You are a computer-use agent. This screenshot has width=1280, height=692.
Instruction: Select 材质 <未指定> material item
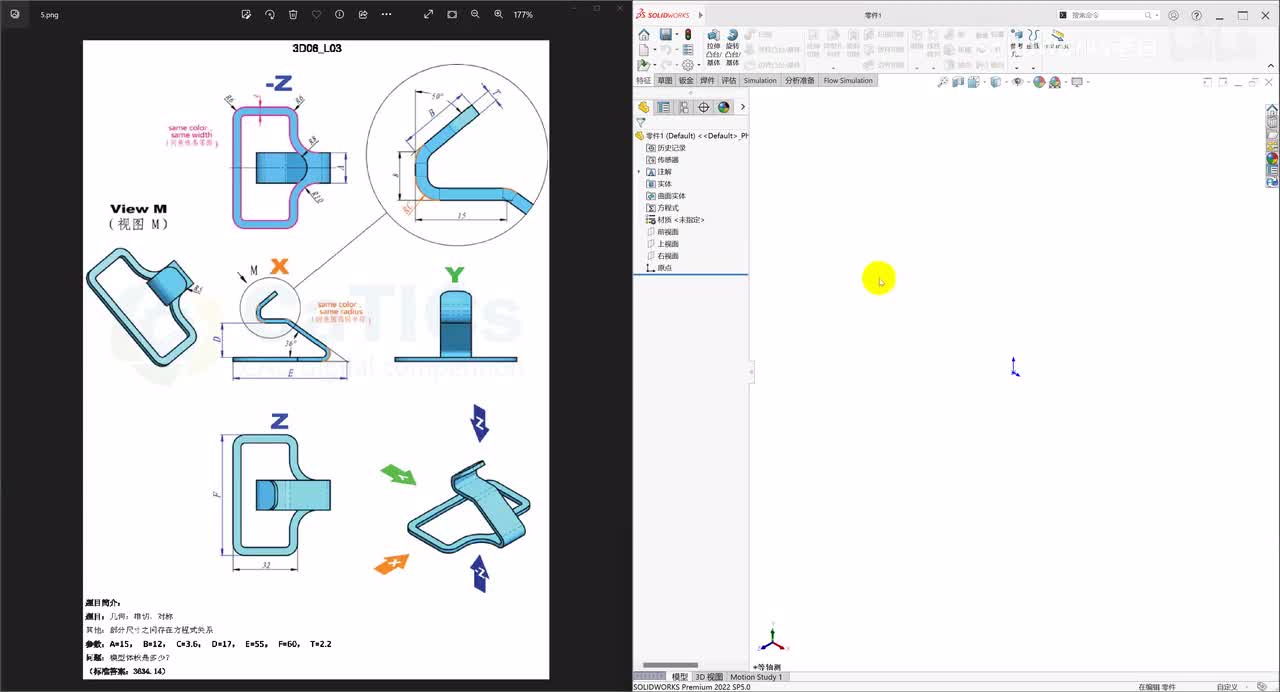pyautogui.click(x=675, y=220)
